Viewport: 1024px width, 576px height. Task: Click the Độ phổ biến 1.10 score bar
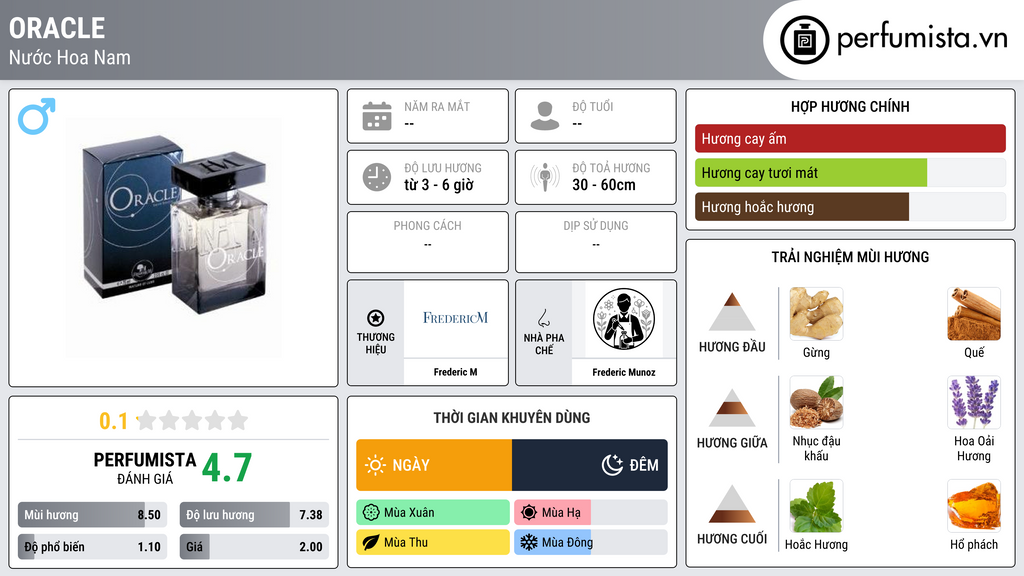(x=92, y=547)
